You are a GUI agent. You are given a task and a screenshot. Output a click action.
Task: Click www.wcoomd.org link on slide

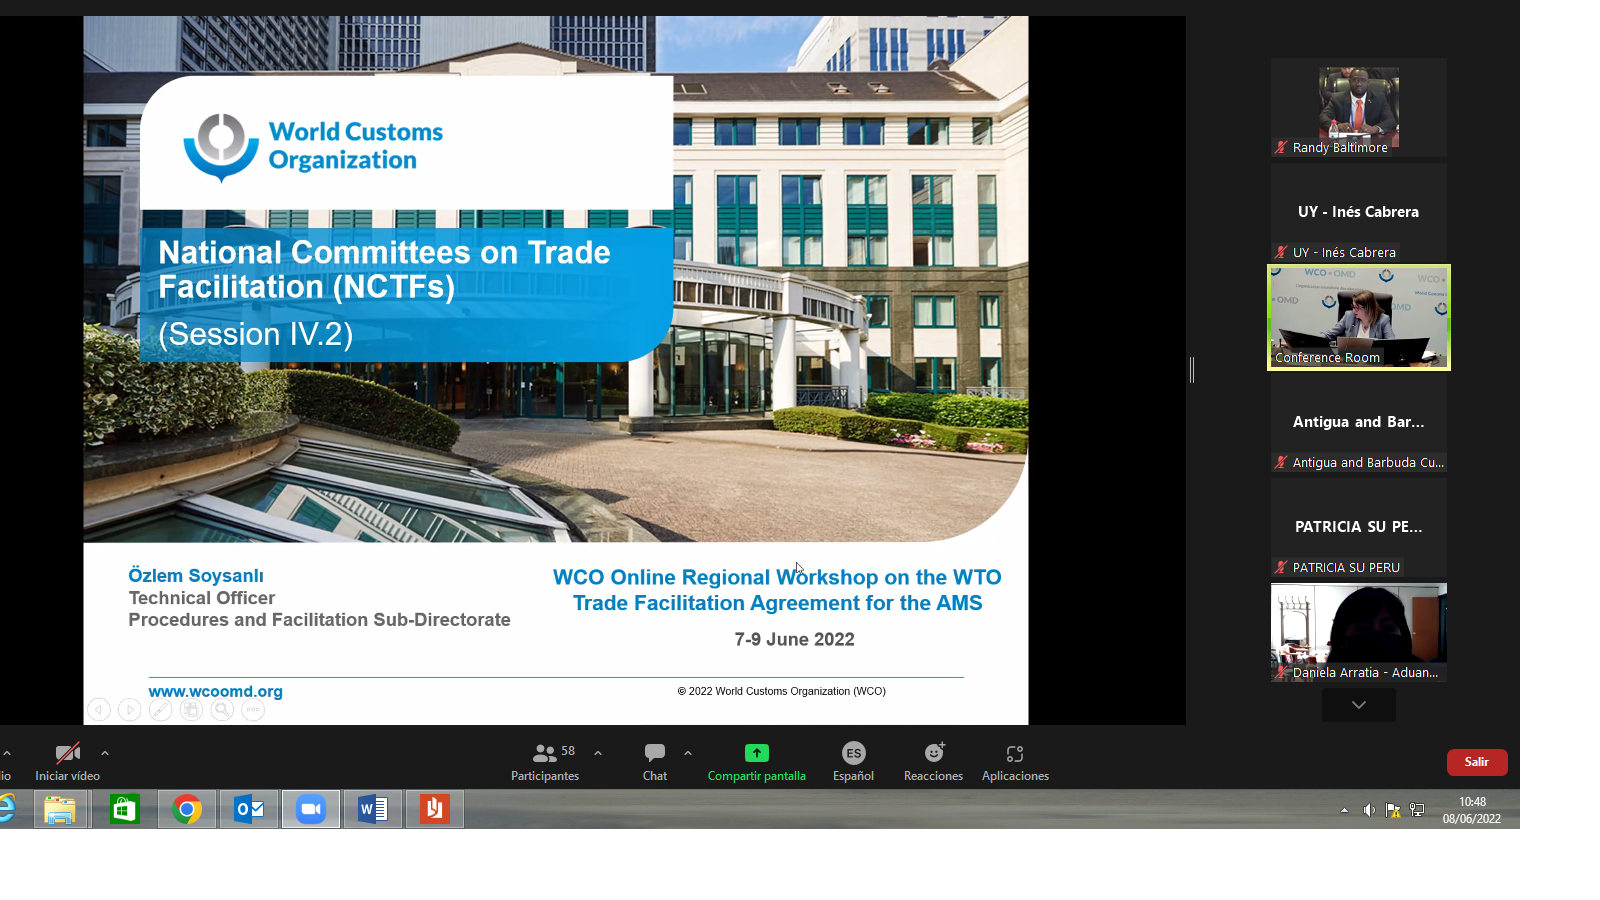pyautogui.click(x=216, y=691)
